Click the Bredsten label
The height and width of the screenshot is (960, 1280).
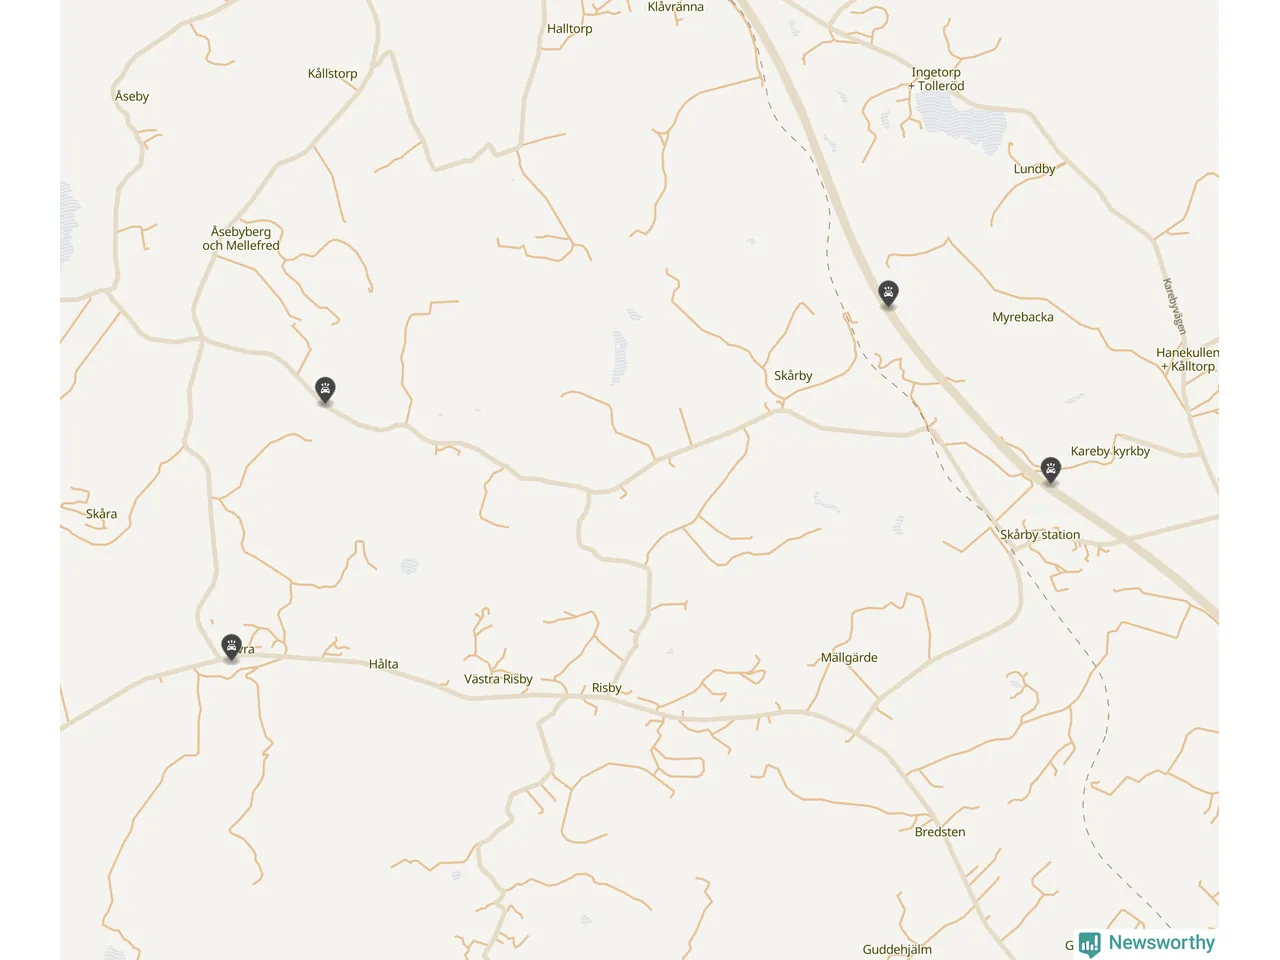coord(940,832)
